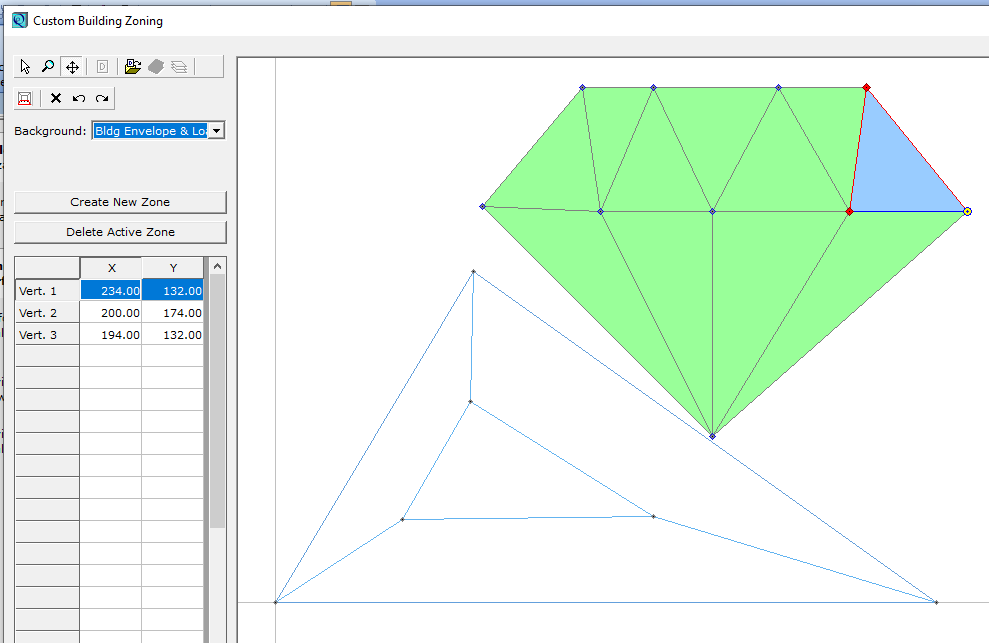This screenshot has width=989, height=643.
Task: Click Create New Zone button
Action: tap(120, 202)
